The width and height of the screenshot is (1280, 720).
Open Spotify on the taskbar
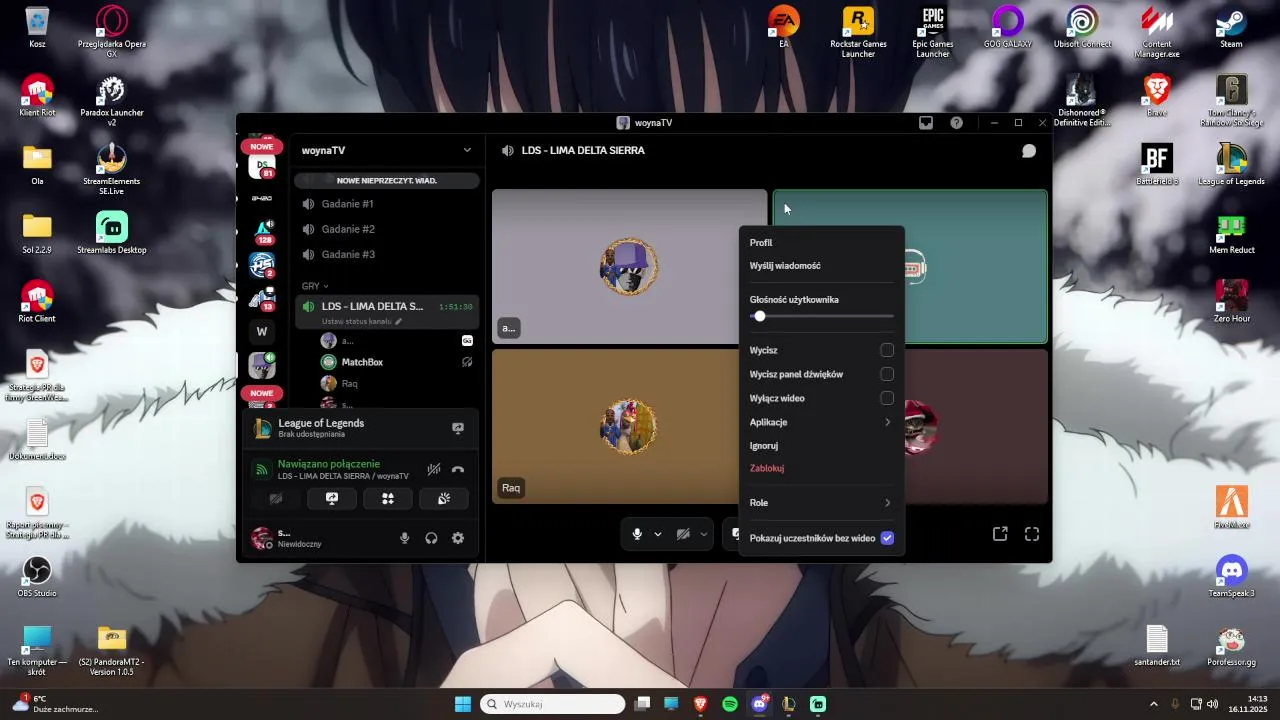tap(730, 704)
